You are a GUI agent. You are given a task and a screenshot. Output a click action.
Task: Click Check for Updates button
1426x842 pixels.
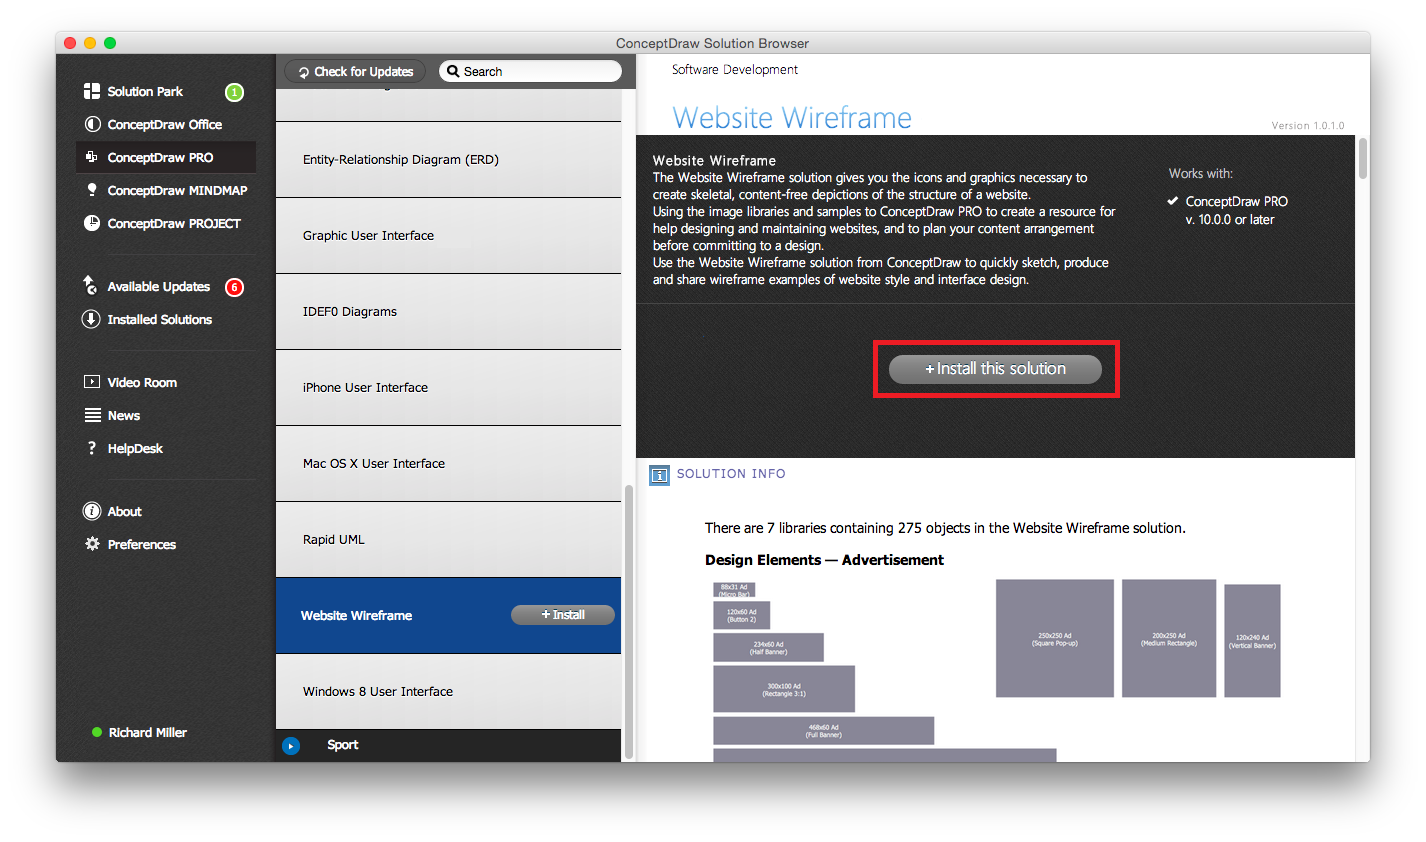355,71
